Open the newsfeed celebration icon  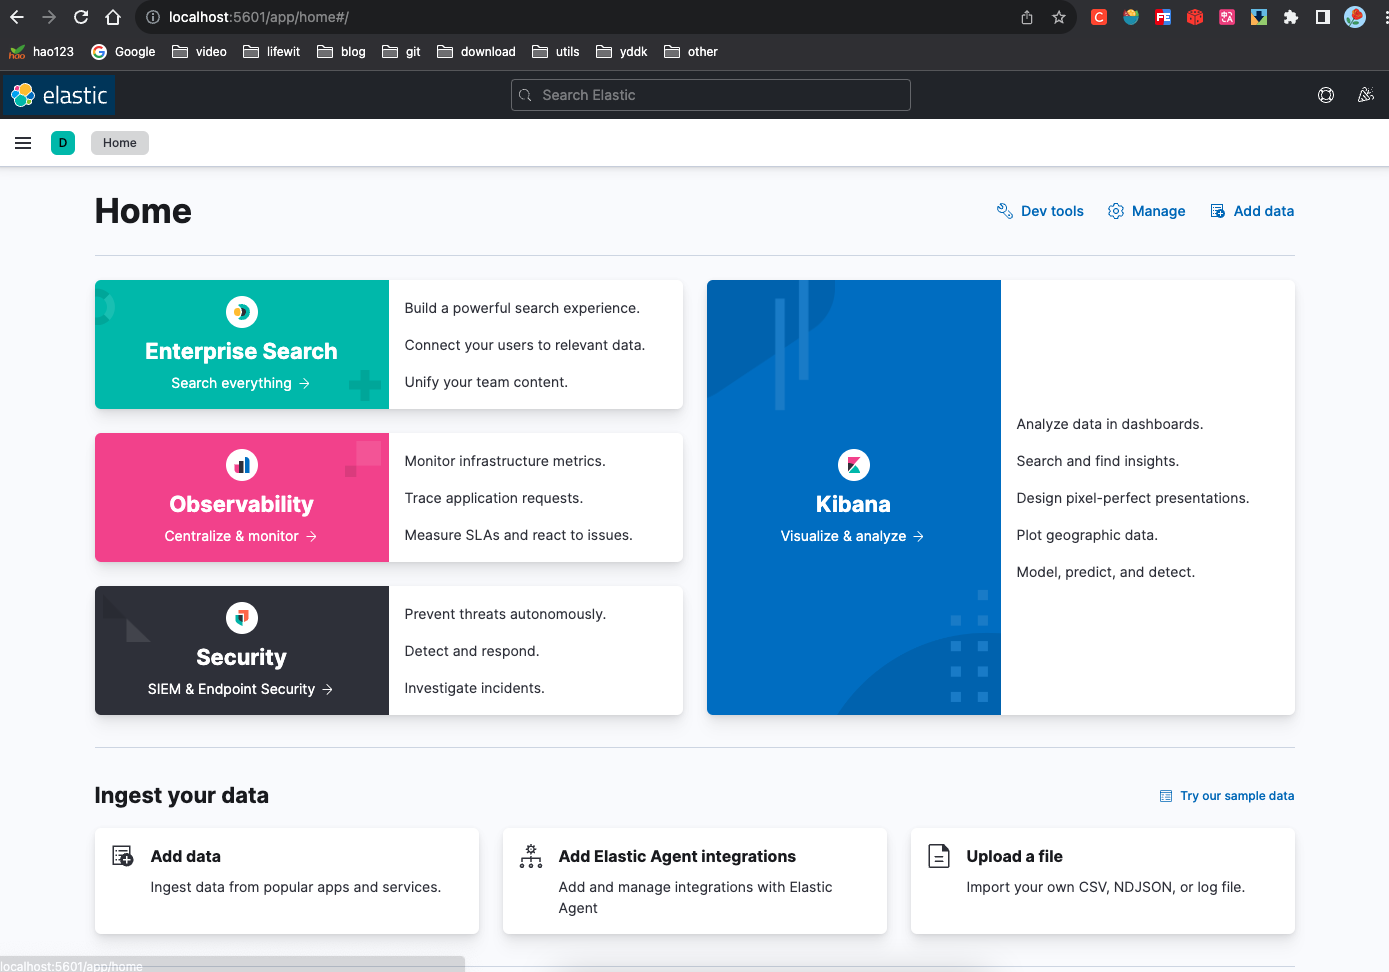pyautogui.click(x=1366, y=95)
